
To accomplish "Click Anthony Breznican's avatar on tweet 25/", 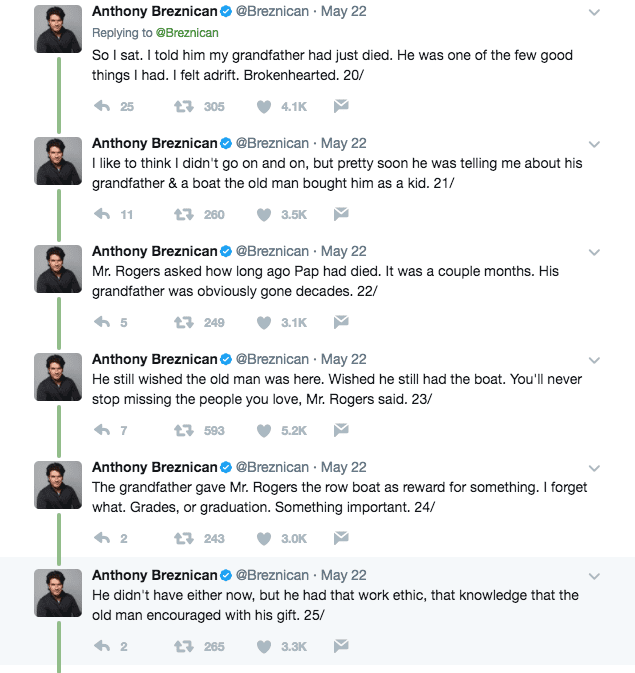I will (58, 592).
